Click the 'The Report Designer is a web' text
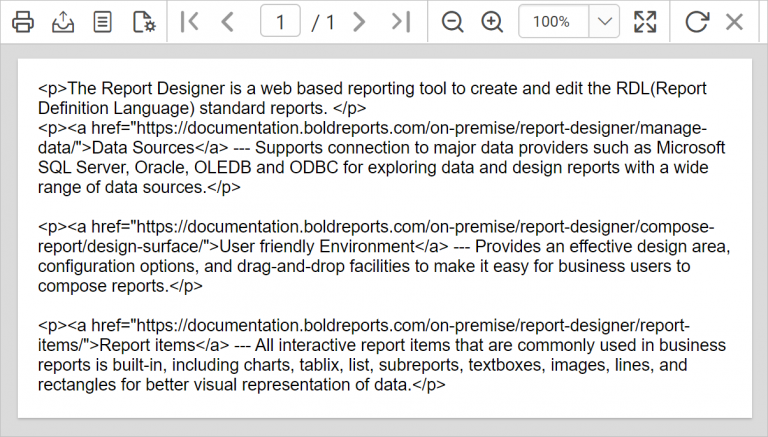This screenshot has height=437, width=768. (177, 88)
